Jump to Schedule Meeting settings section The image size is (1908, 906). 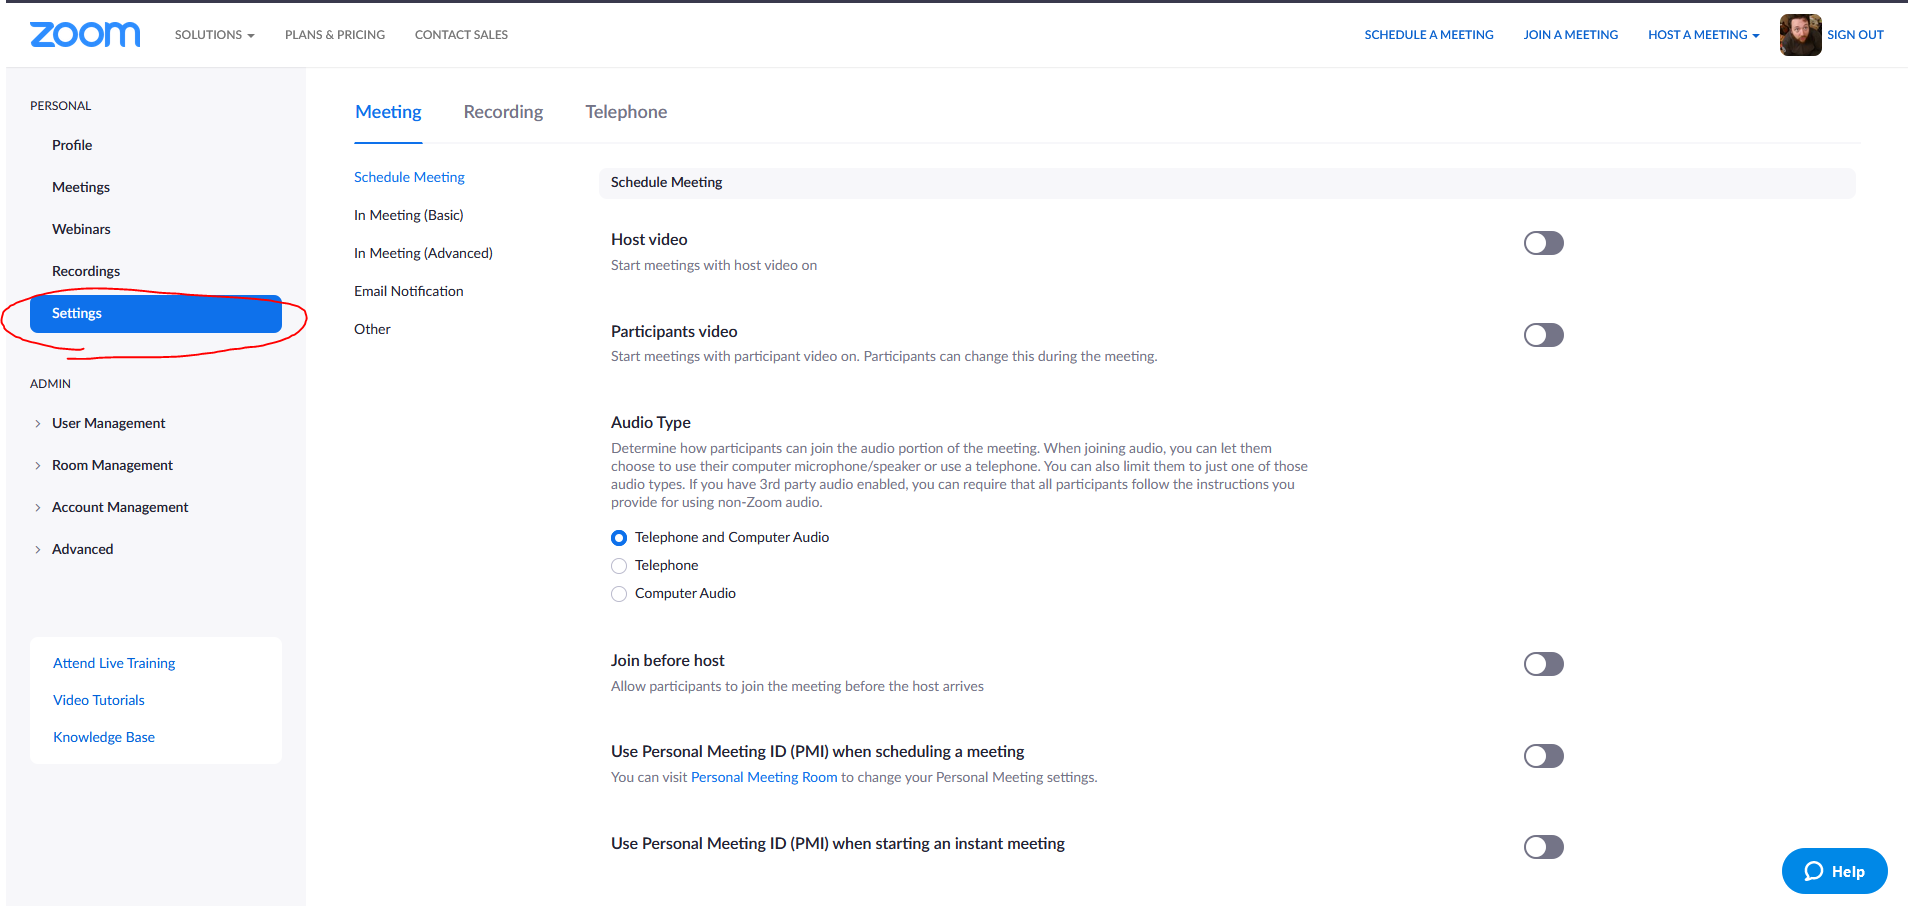click(409, 177)
